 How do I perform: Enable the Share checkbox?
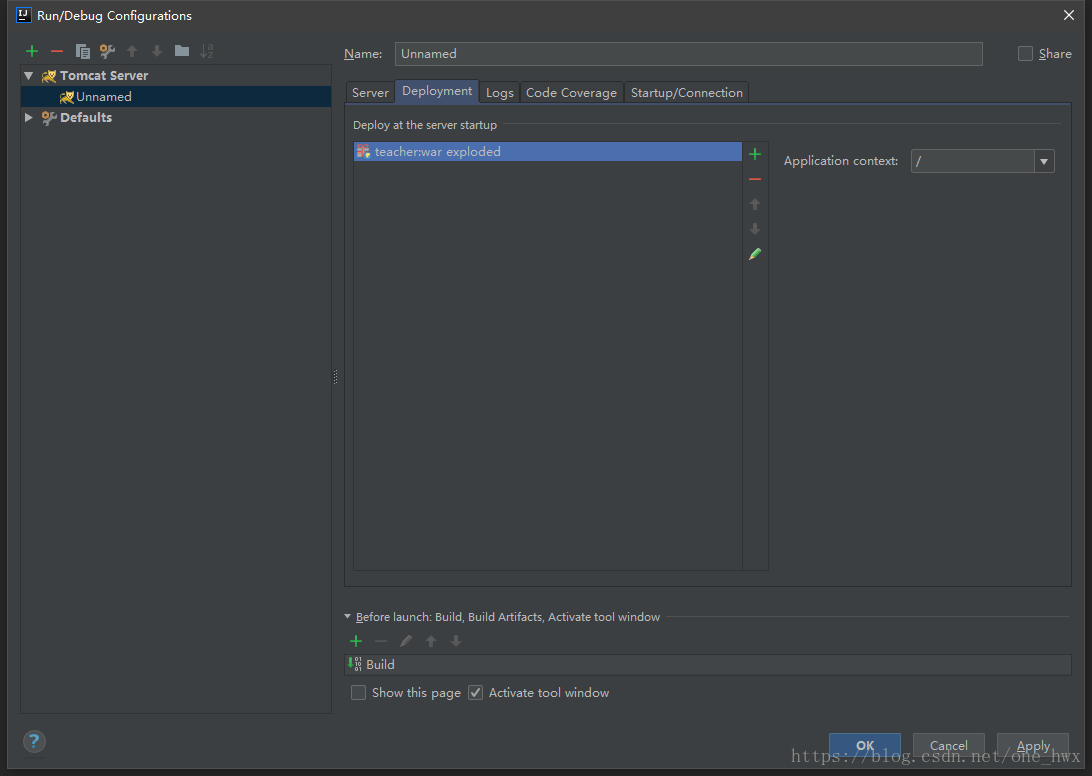click(1025, 54)
